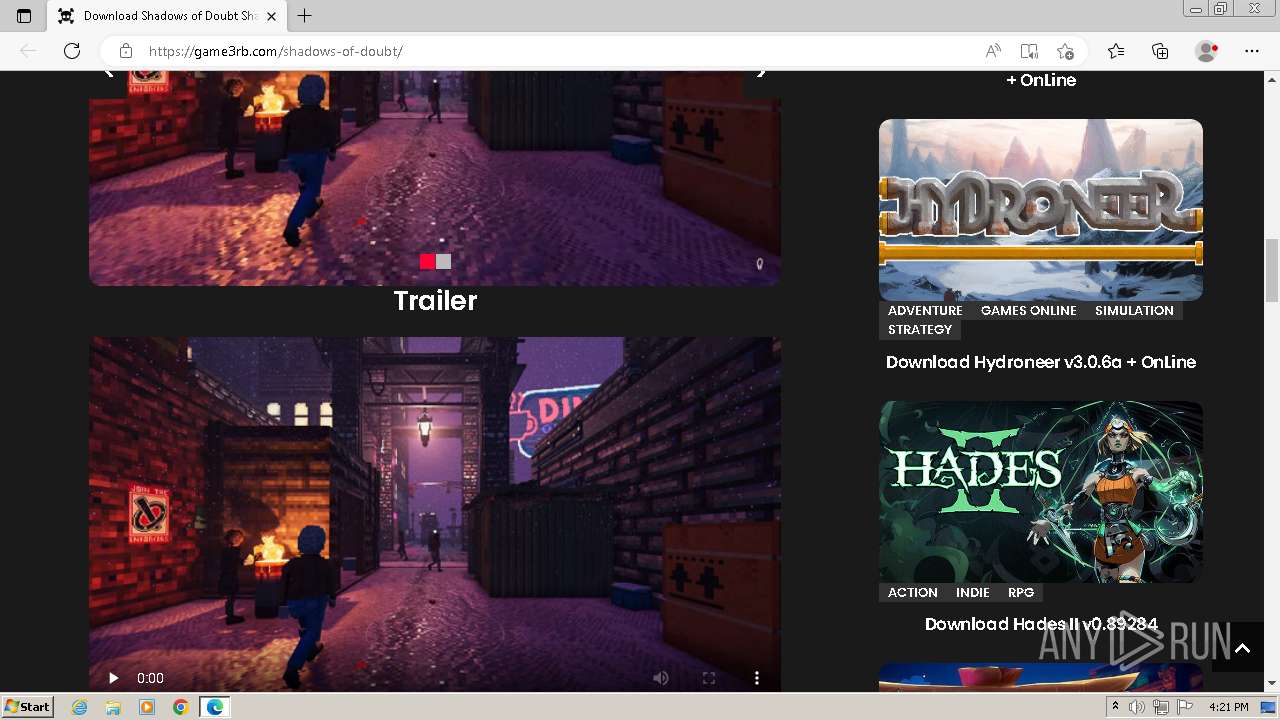Viewport: 1280px width, 720px height.
Task: Go to next screenshot in slider
Action: point(761,74)
